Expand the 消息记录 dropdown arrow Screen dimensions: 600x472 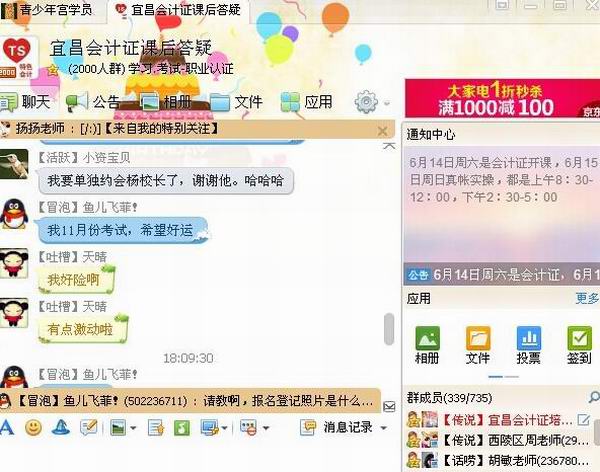(x=383, y=428)
